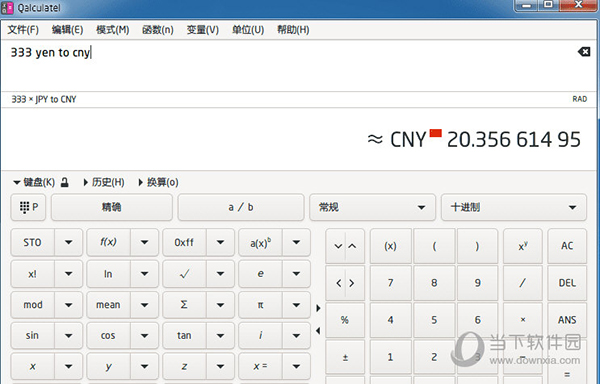Open the 文件(F) menu

pos(23,30)
